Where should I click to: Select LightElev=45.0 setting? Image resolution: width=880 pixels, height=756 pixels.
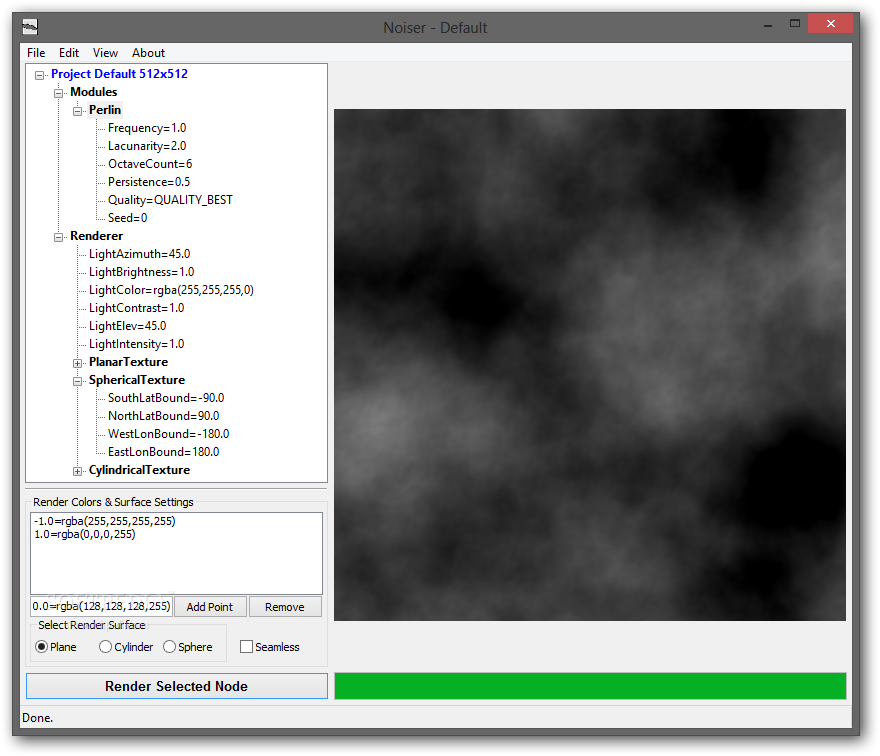[x=127, y=326]
